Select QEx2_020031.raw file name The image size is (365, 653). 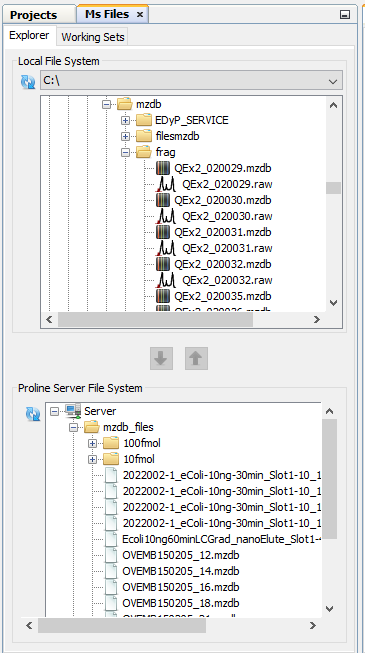point(228,248)
